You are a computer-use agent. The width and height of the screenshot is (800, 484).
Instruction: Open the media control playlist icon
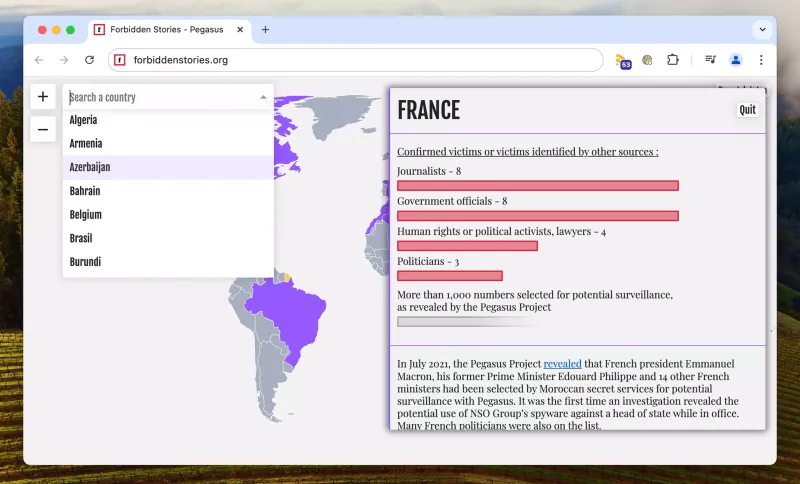tap(710, 60)
